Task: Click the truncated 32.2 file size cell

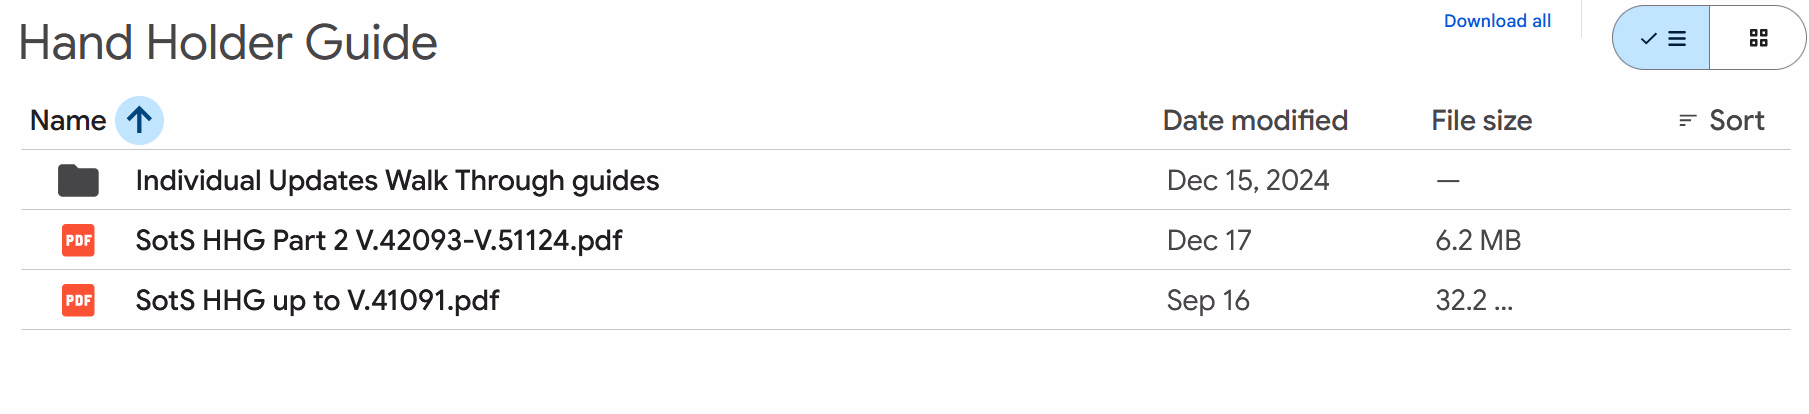Action: click(x=1474, y=301)
